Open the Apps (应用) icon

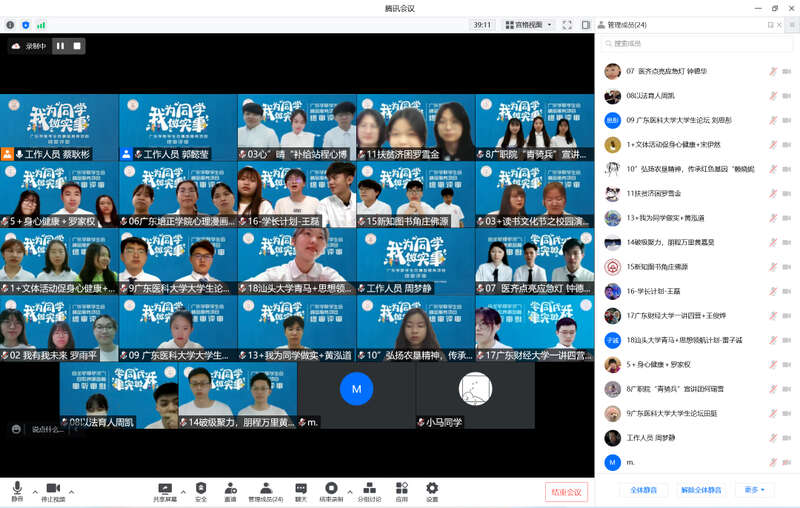click(x=400, y=488)
